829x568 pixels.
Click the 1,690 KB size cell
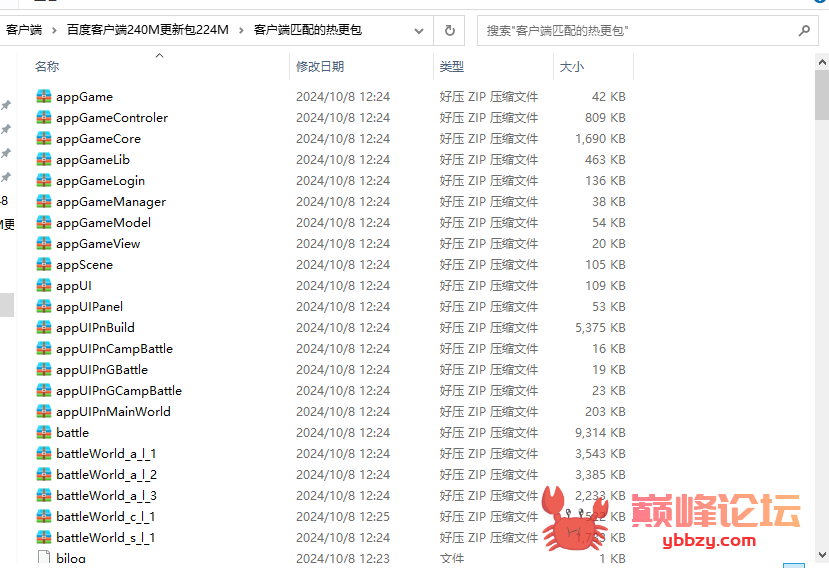pos(600,139)
